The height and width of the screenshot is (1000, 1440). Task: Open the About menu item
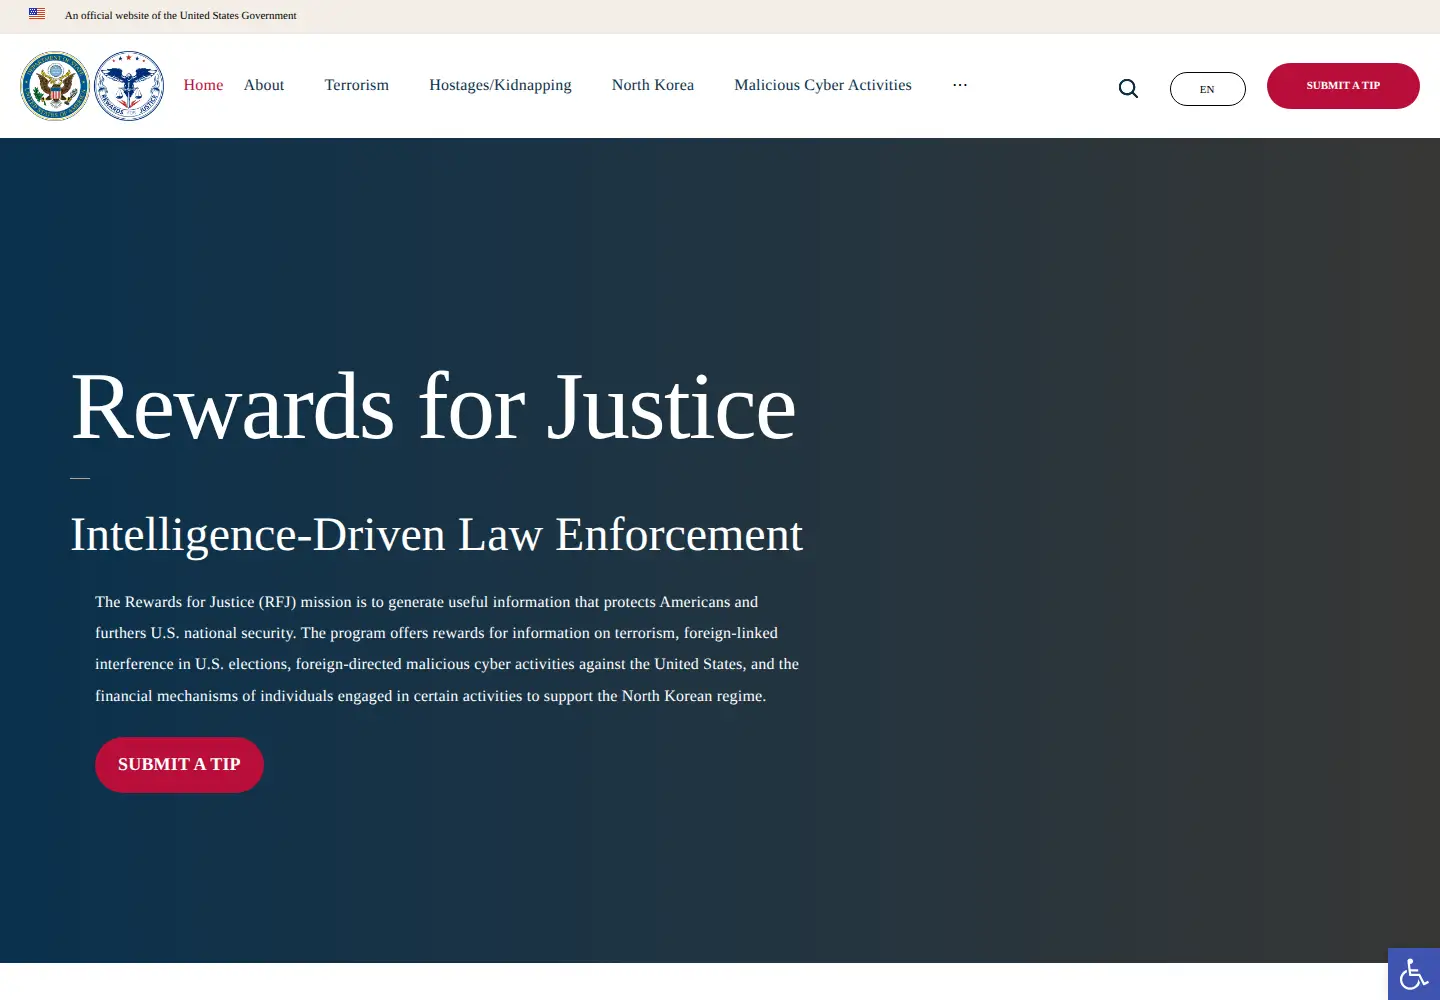264,85
